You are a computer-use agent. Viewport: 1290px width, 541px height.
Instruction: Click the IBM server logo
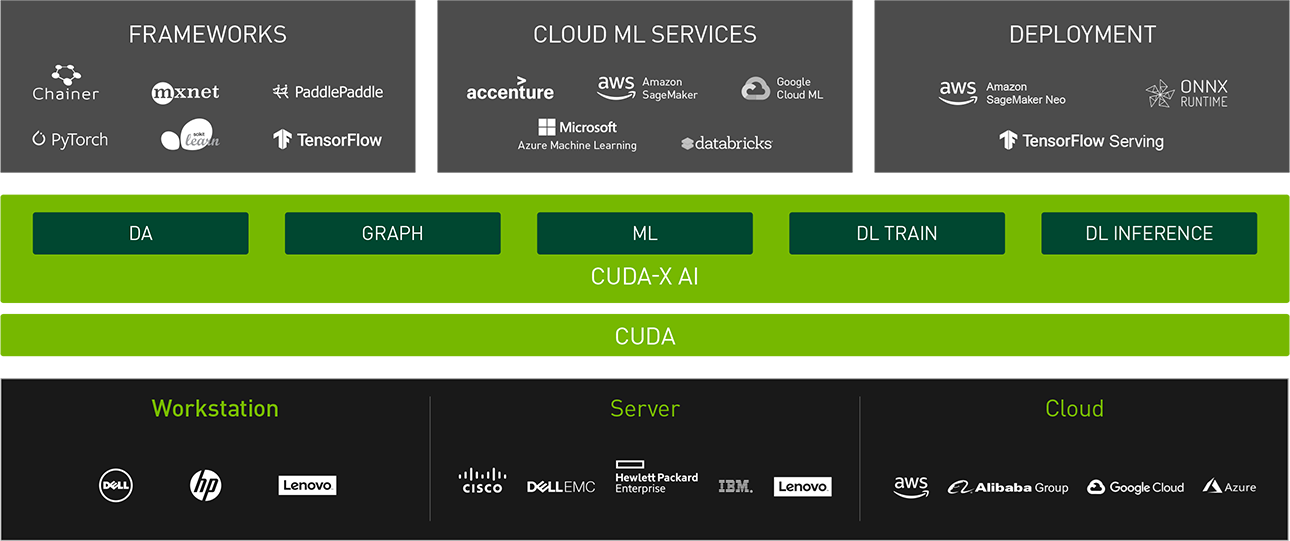[x=735, y=486]
